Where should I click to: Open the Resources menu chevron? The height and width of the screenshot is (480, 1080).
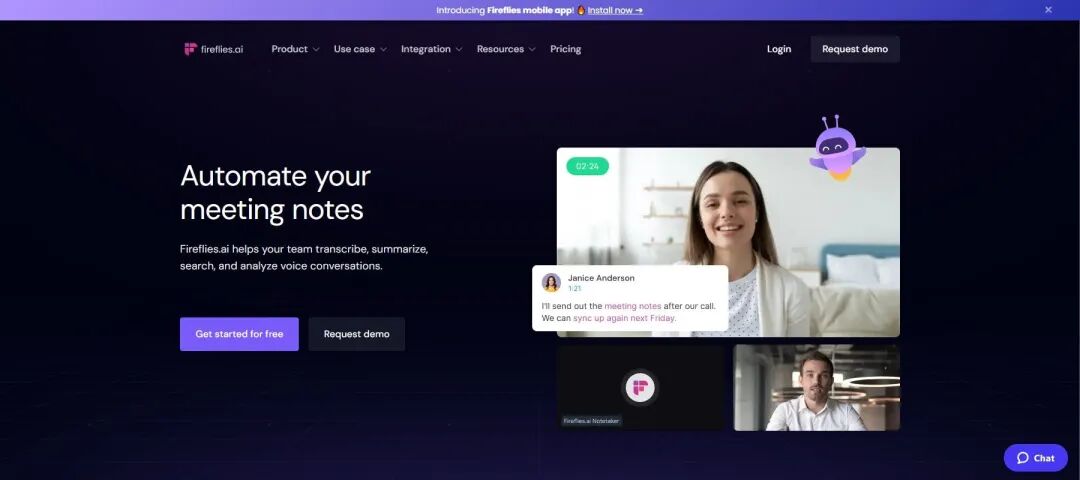point(532,50)
